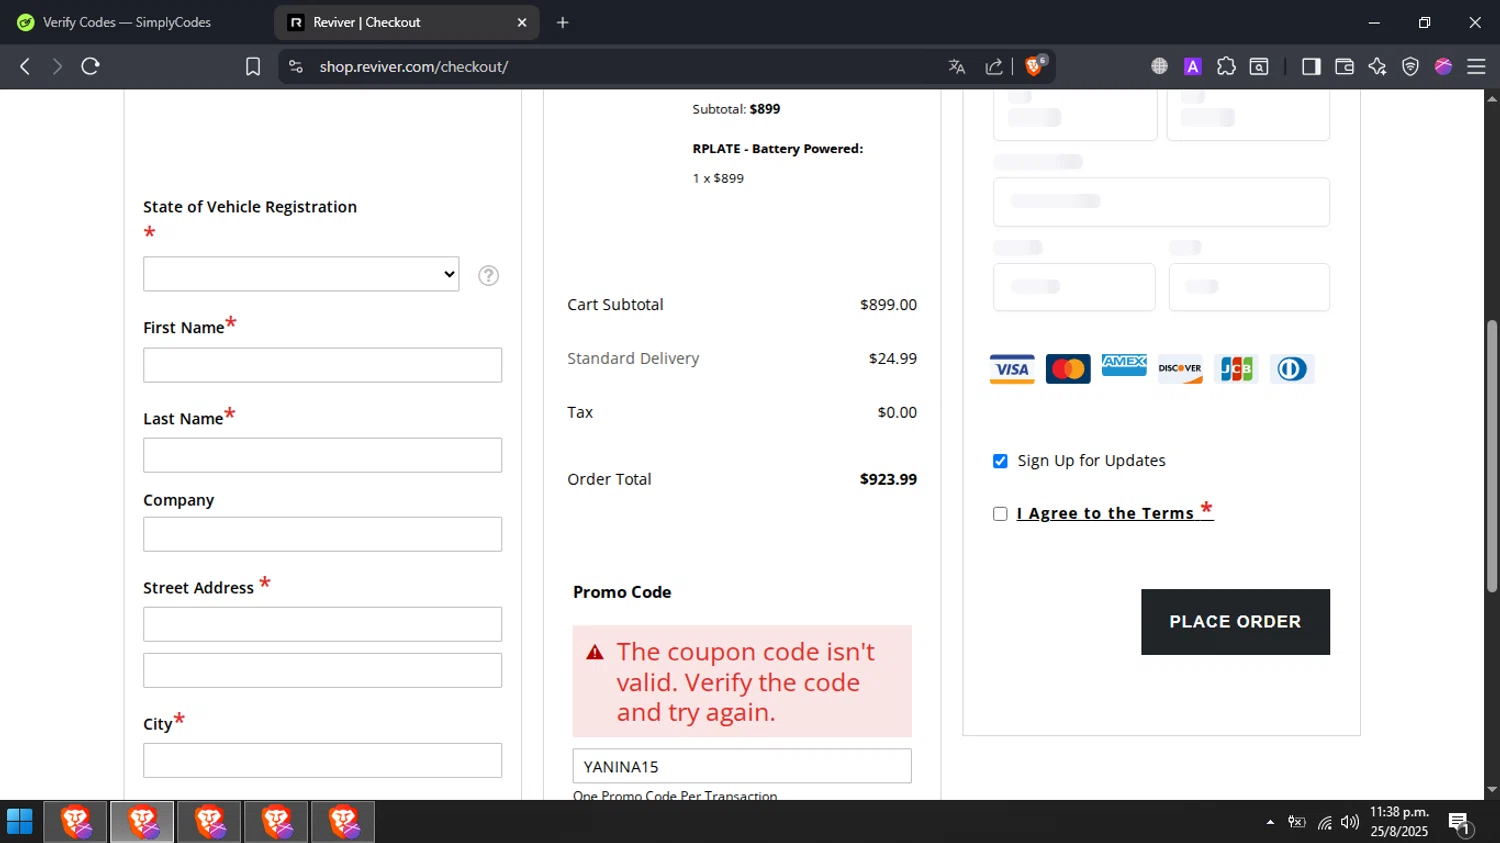
Task: Select the Reviver Checkout tab
Action: click(405, 22)
